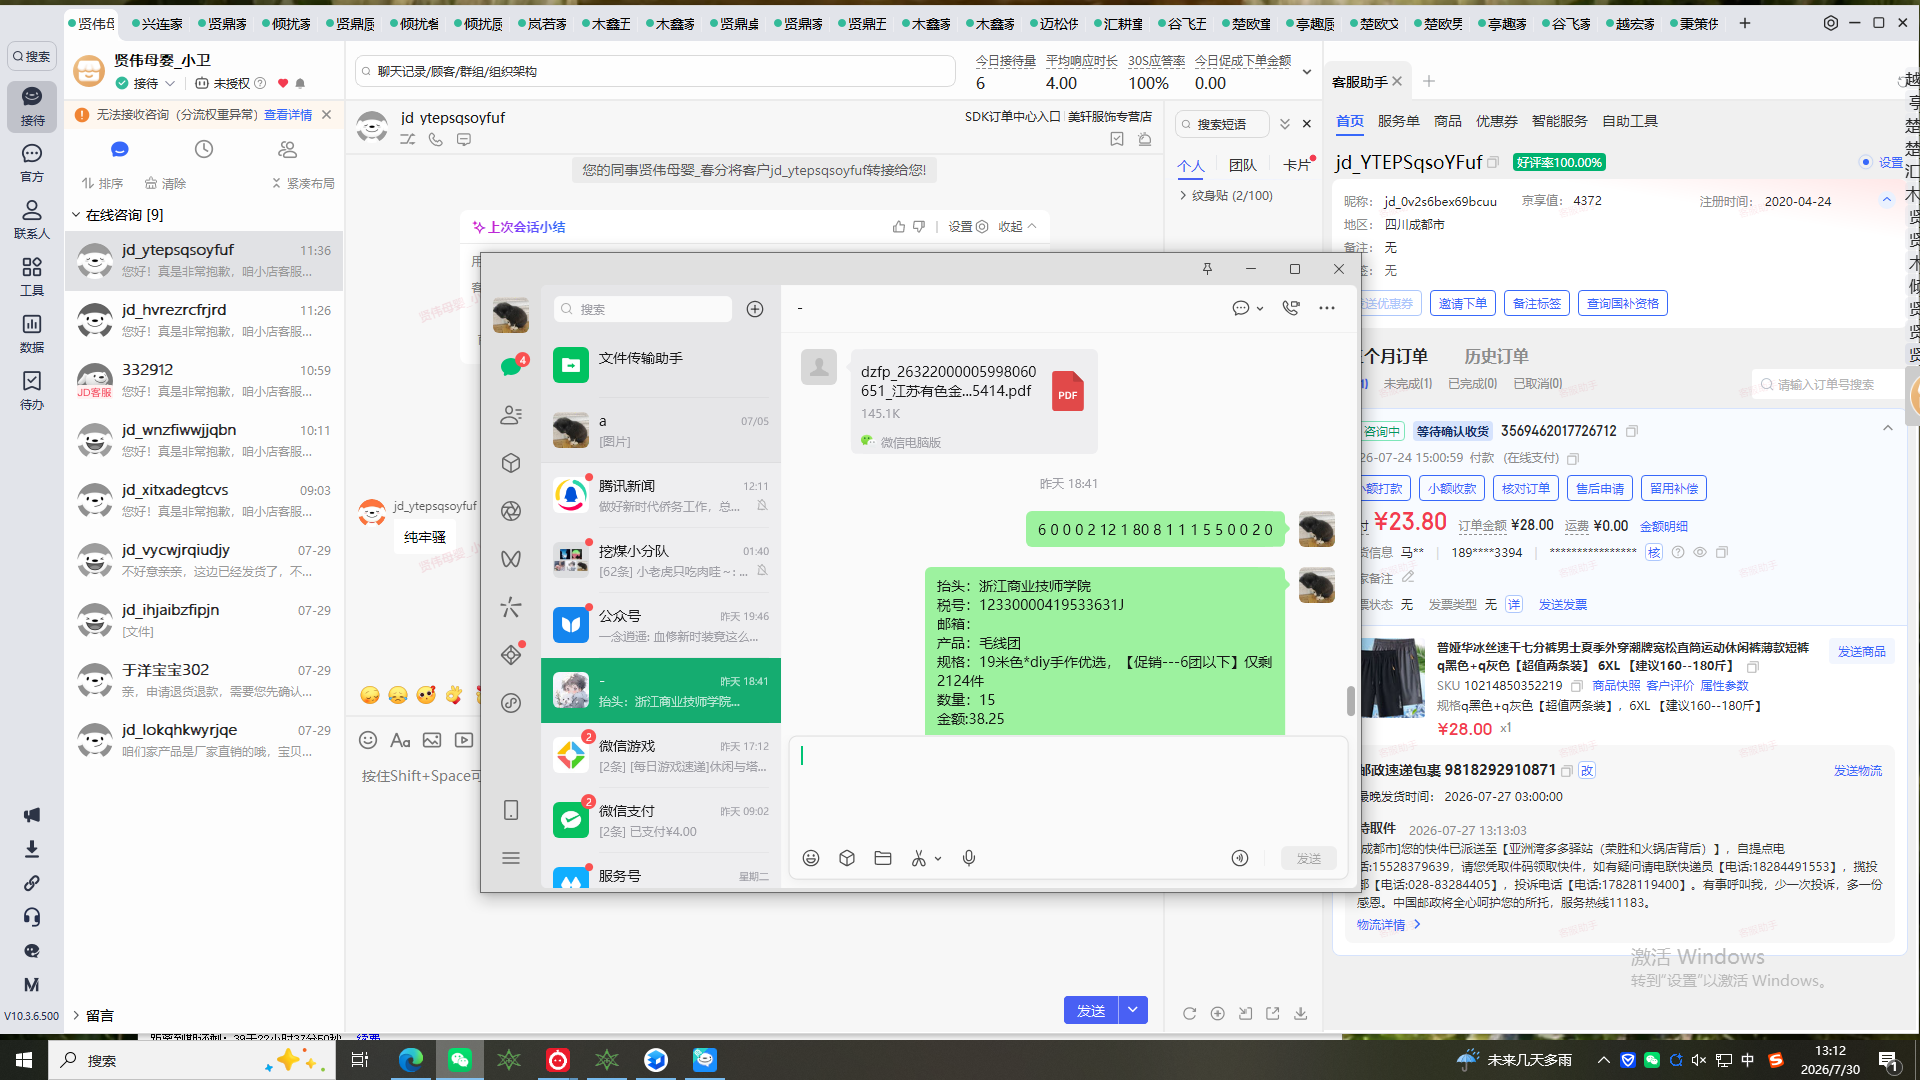Image resolution: width=1920 pixels, height=1080 pixels.
Task: Collapse the customer info card chevron
Action: coord(1887,200)
